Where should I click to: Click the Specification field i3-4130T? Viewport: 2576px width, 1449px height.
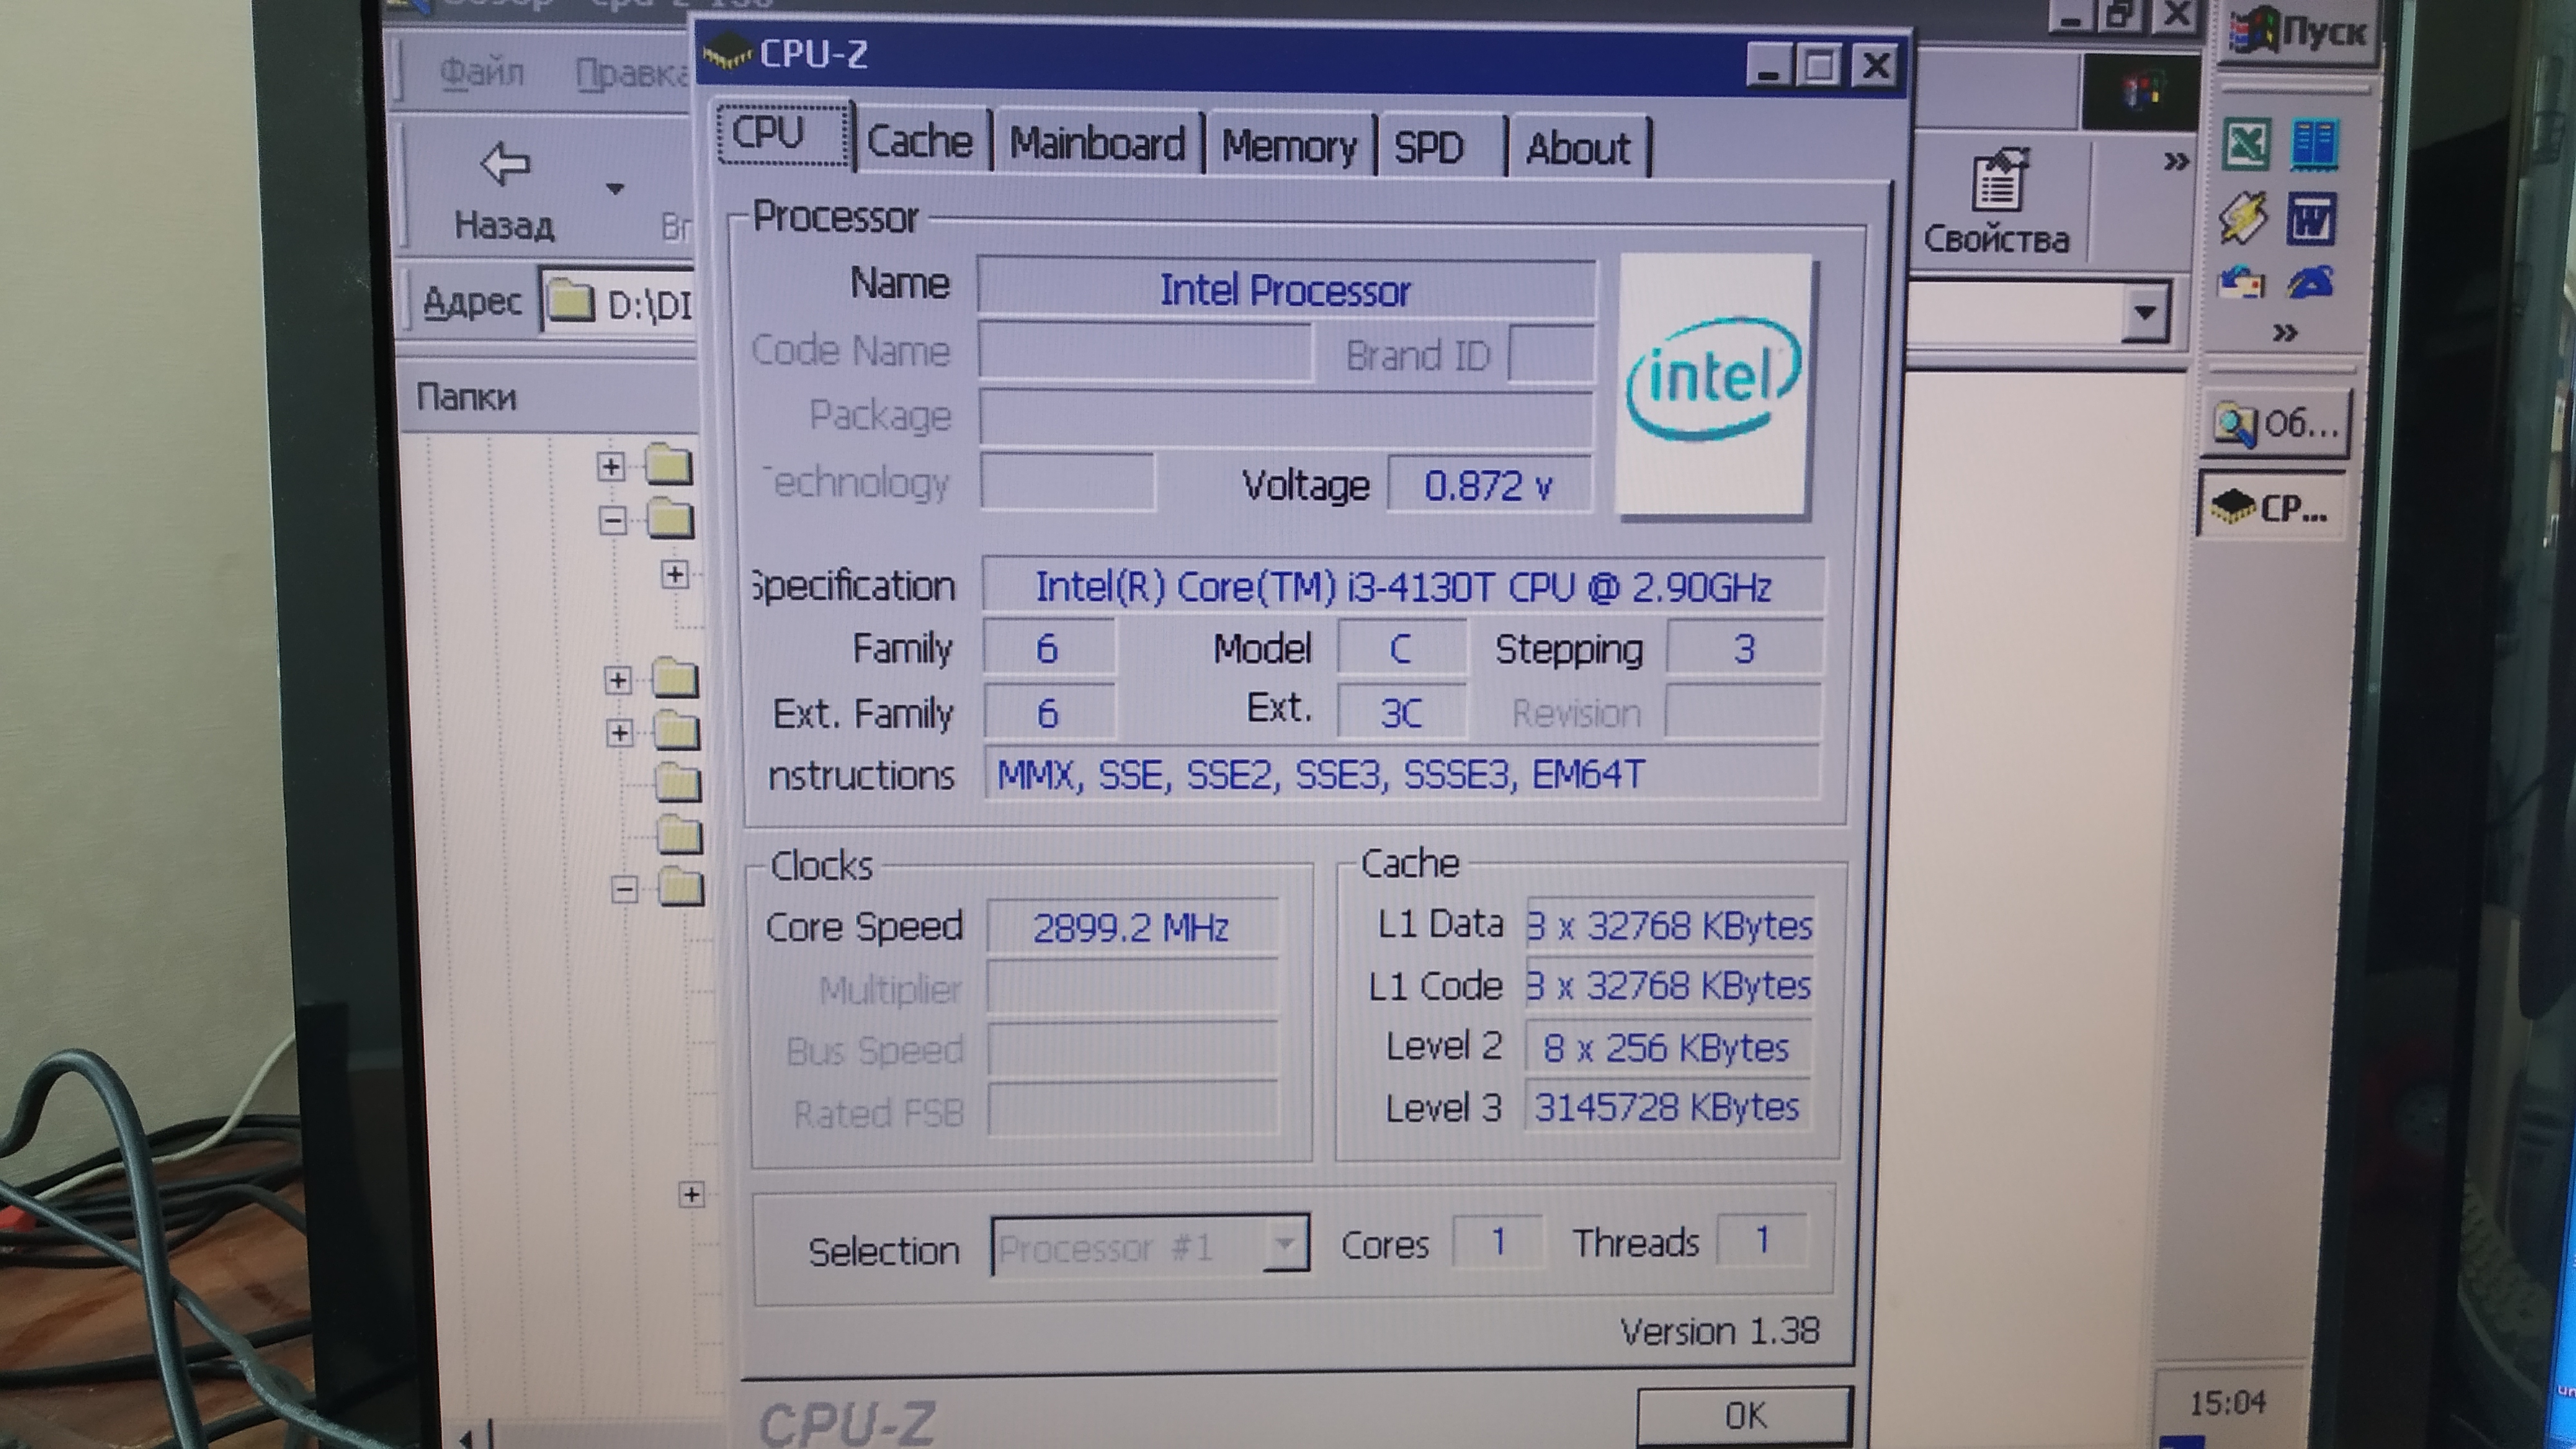click(1403, 586)
